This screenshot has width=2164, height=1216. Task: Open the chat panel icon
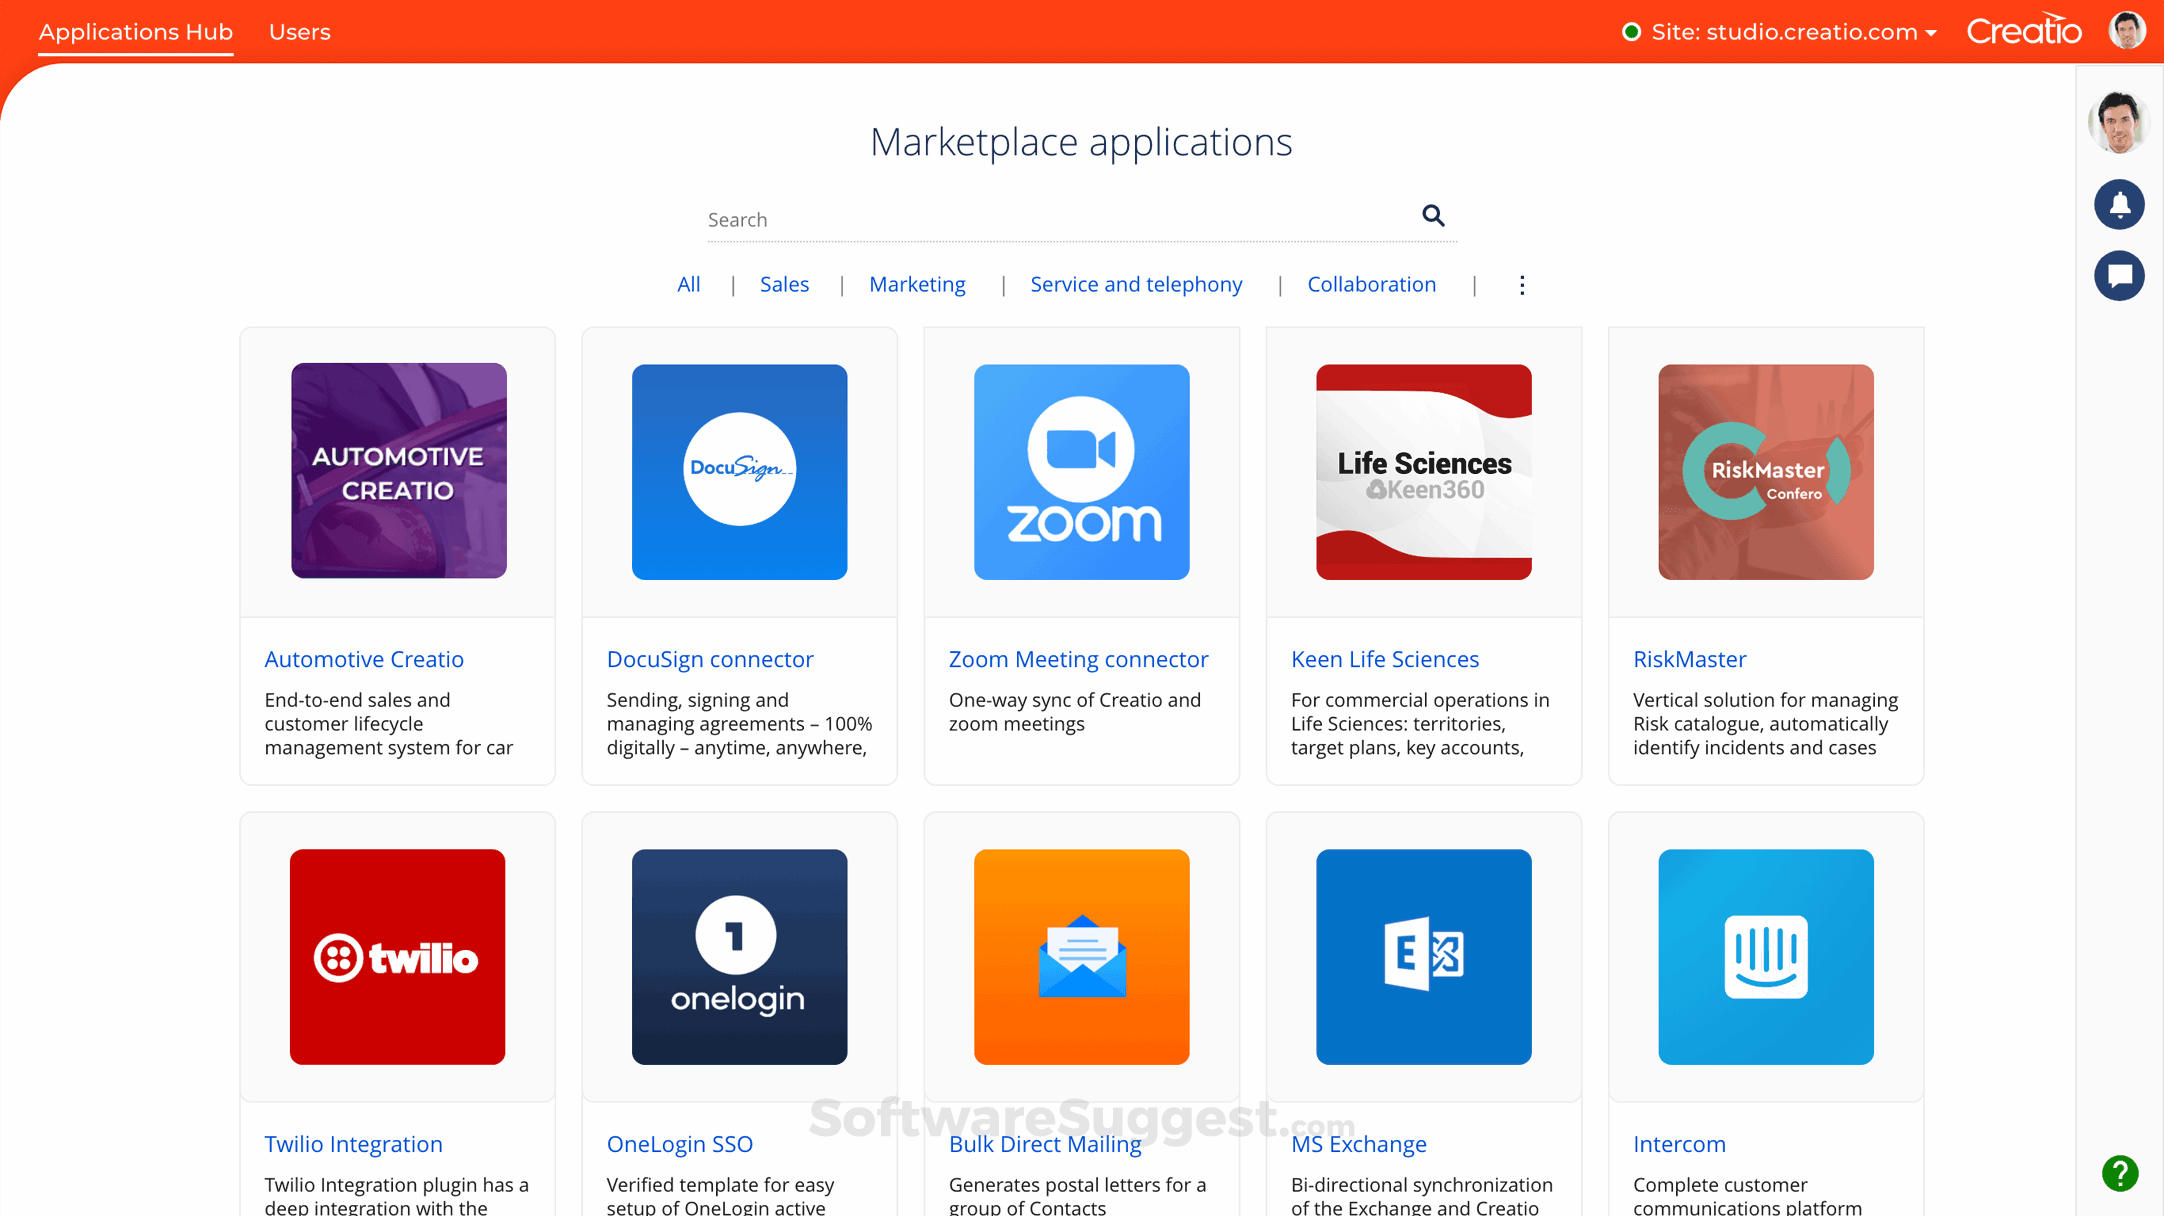(x=2119, y=276)
